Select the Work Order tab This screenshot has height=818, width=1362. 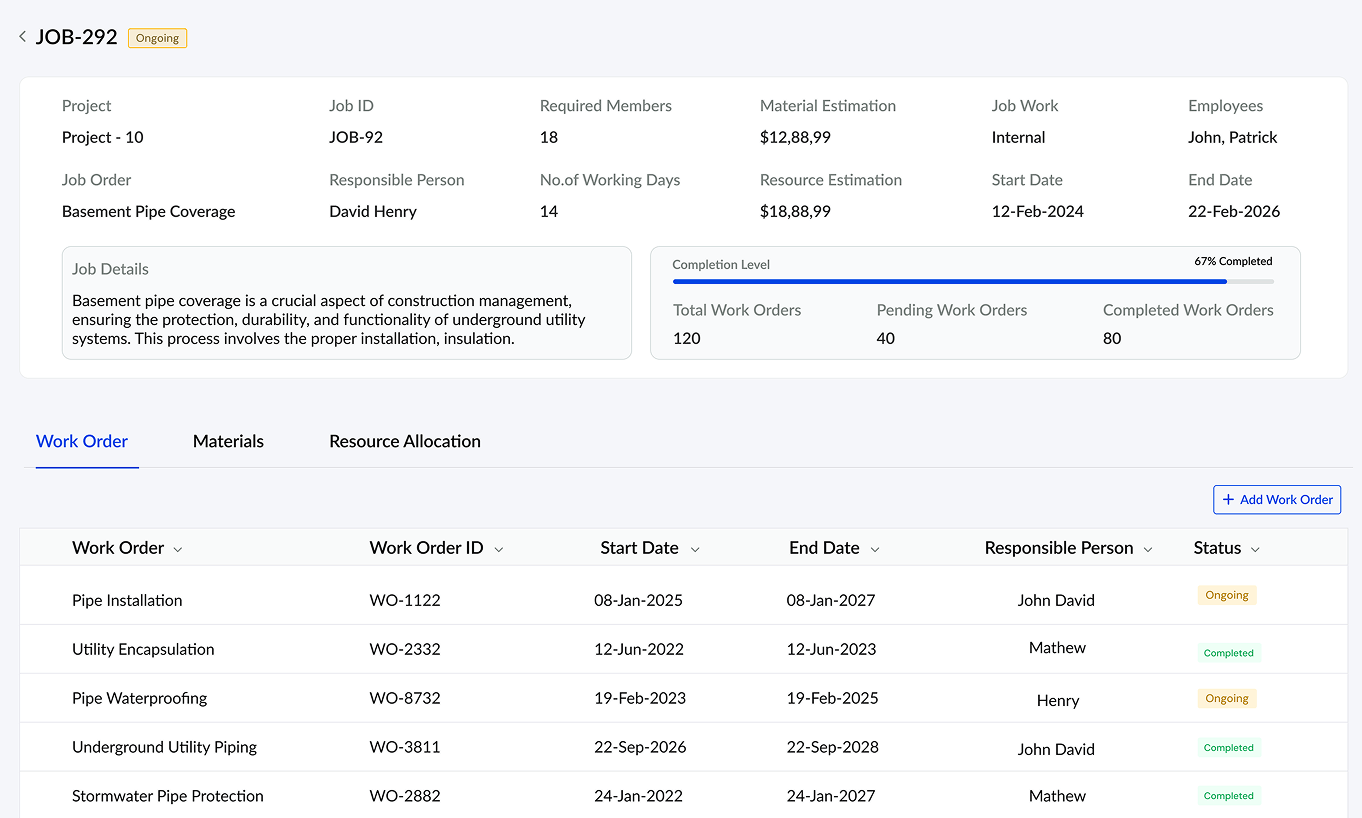(82, 441)
